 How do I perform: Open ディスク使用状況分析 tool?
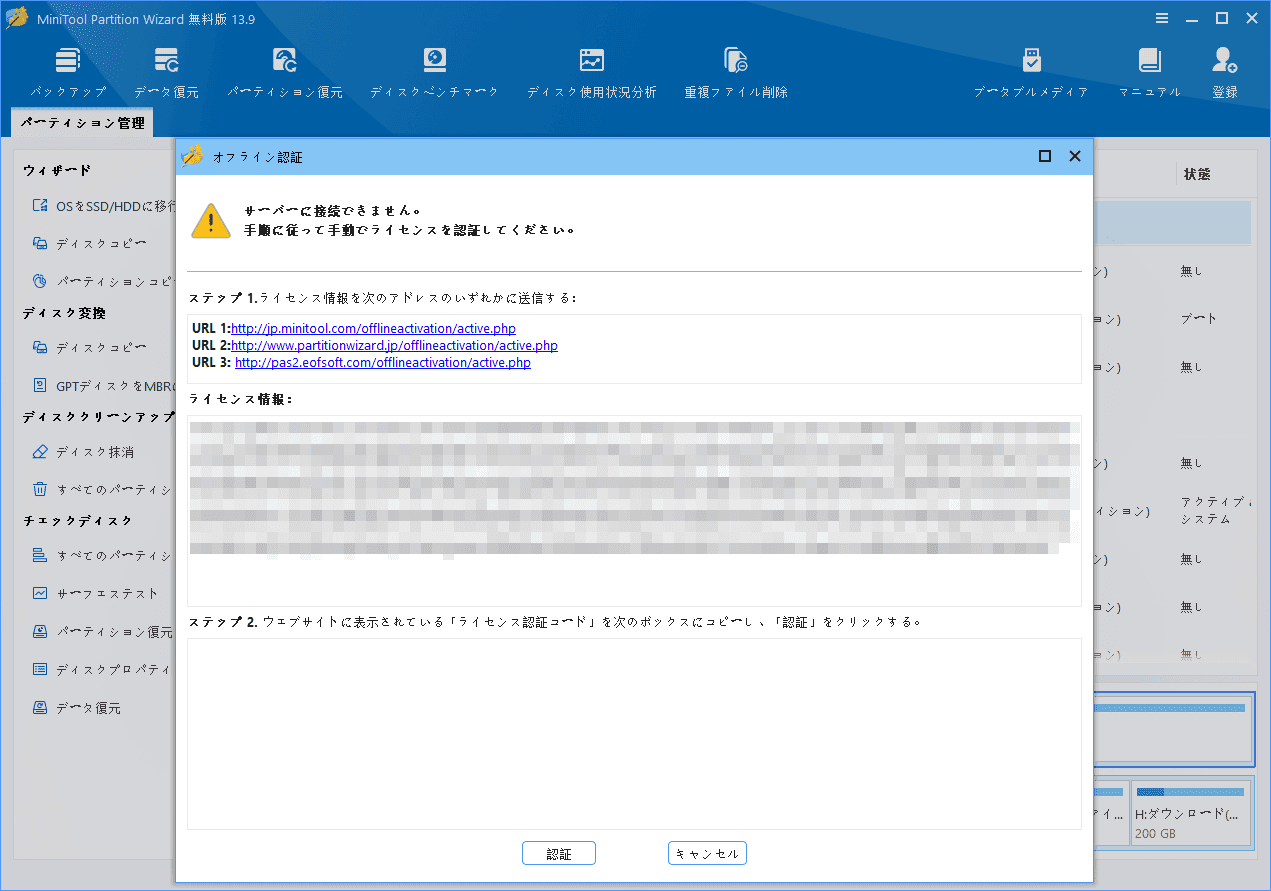(592, 73)
